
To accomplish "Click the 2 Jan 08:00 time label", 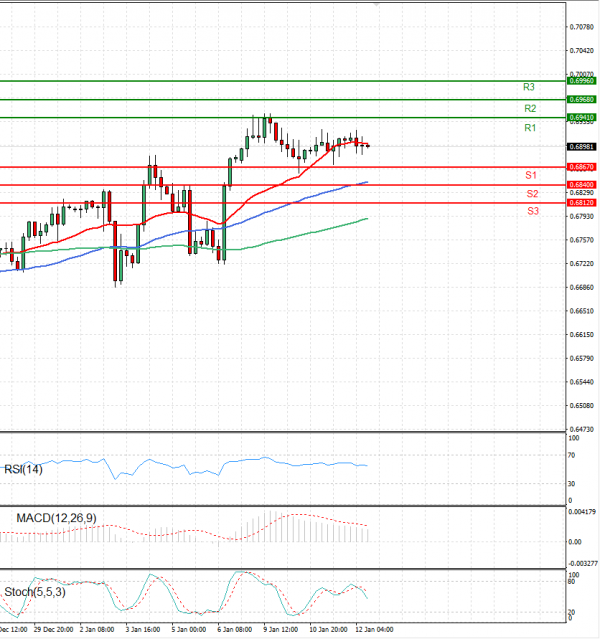I will click(x=97, y=630).
